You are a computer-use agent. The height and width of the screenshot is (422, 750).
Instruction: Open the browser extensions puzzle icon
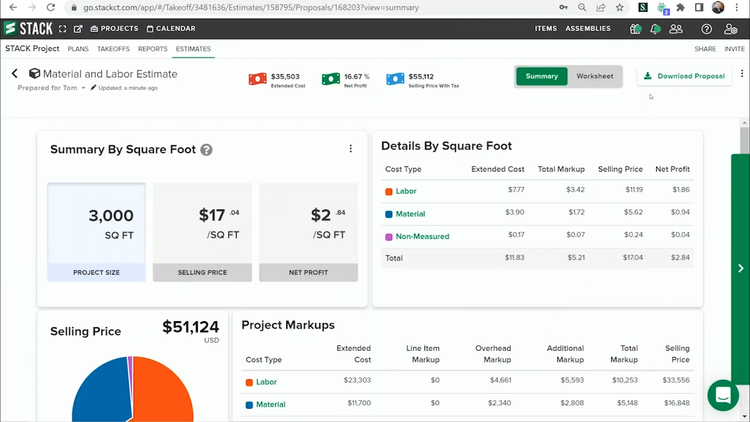(680, 7)
